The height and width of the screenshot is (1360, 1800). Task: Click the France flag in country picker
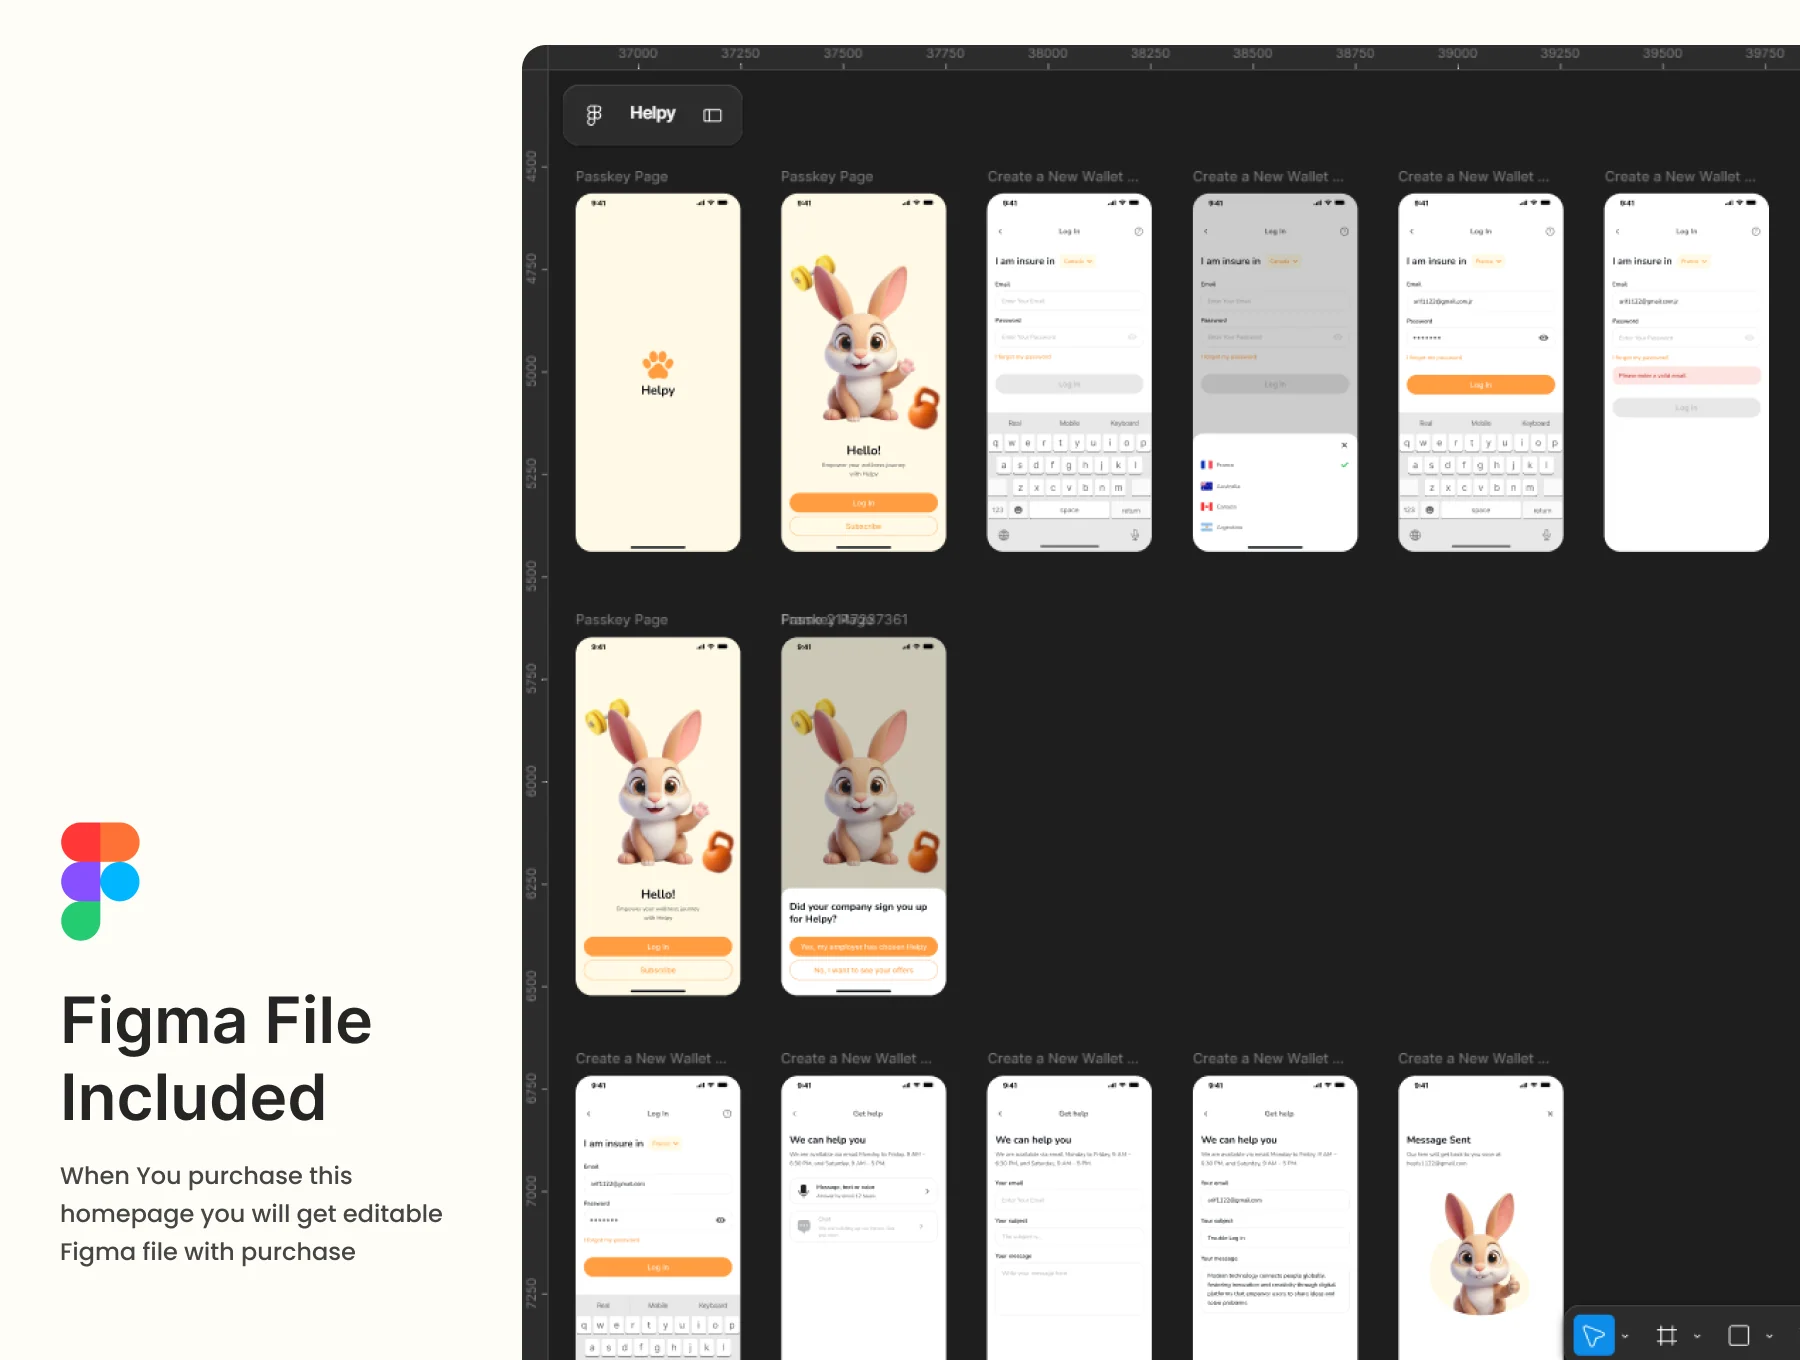click(x=1207, y=465)
